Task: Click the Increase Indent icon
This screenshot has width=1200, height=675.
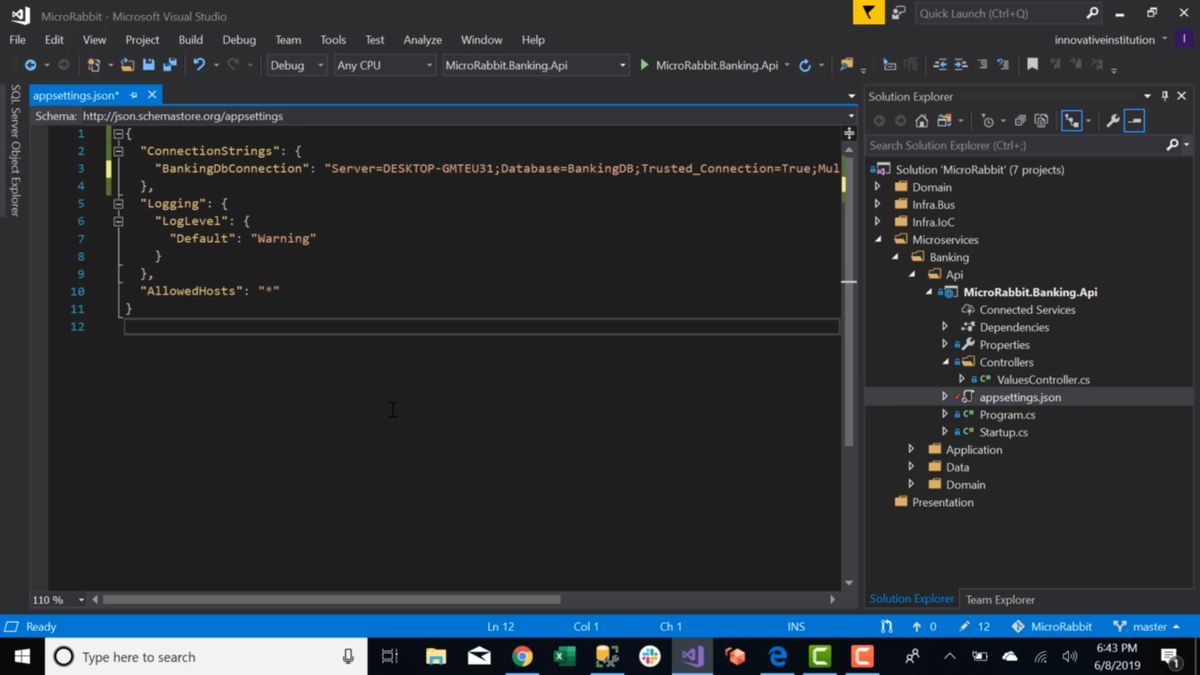Action: point(961,65)
